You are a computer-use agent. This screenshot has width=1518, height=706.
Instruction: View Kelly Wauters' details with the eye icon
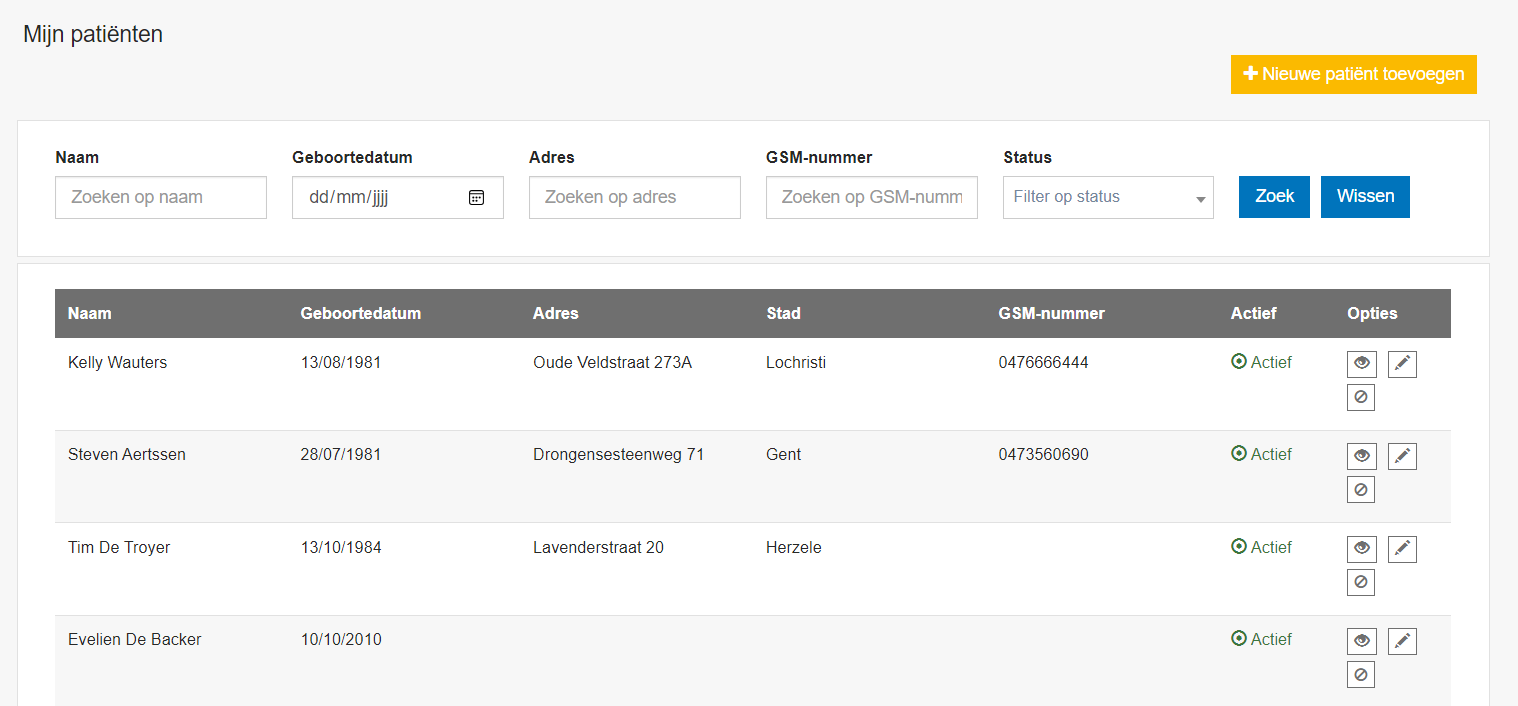[x=1361, y=363]
